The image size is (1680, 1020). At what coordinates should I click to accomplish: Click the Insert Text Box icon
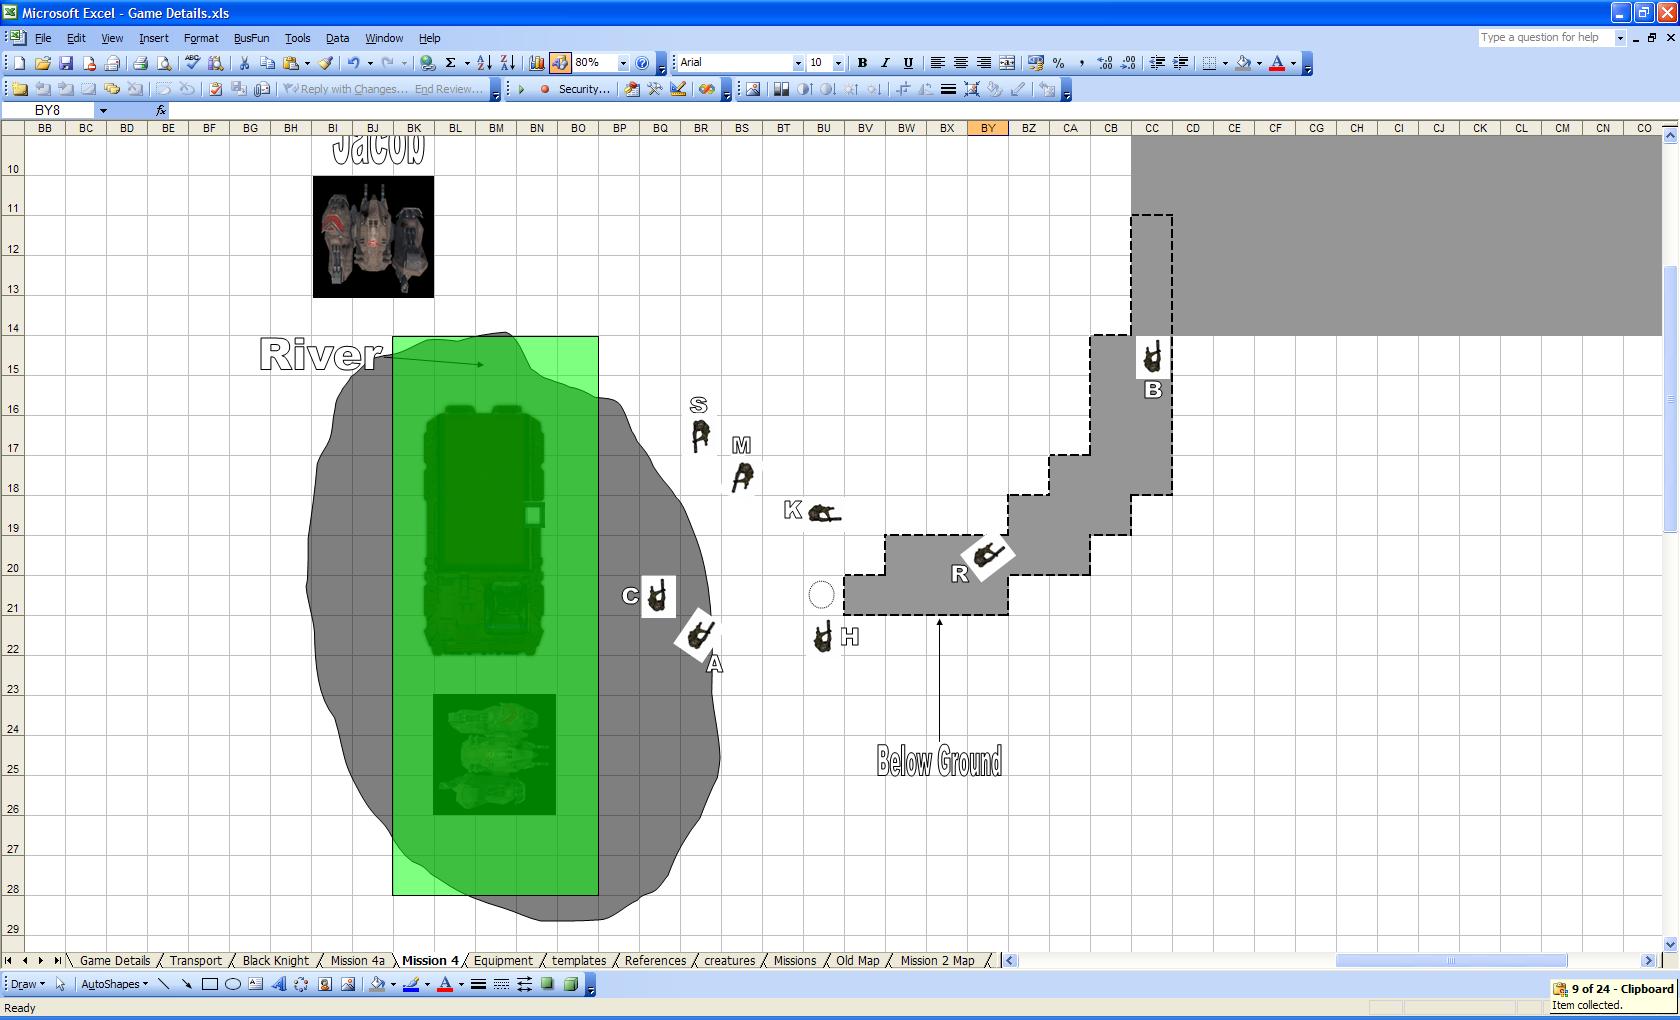tap(256, 984)
